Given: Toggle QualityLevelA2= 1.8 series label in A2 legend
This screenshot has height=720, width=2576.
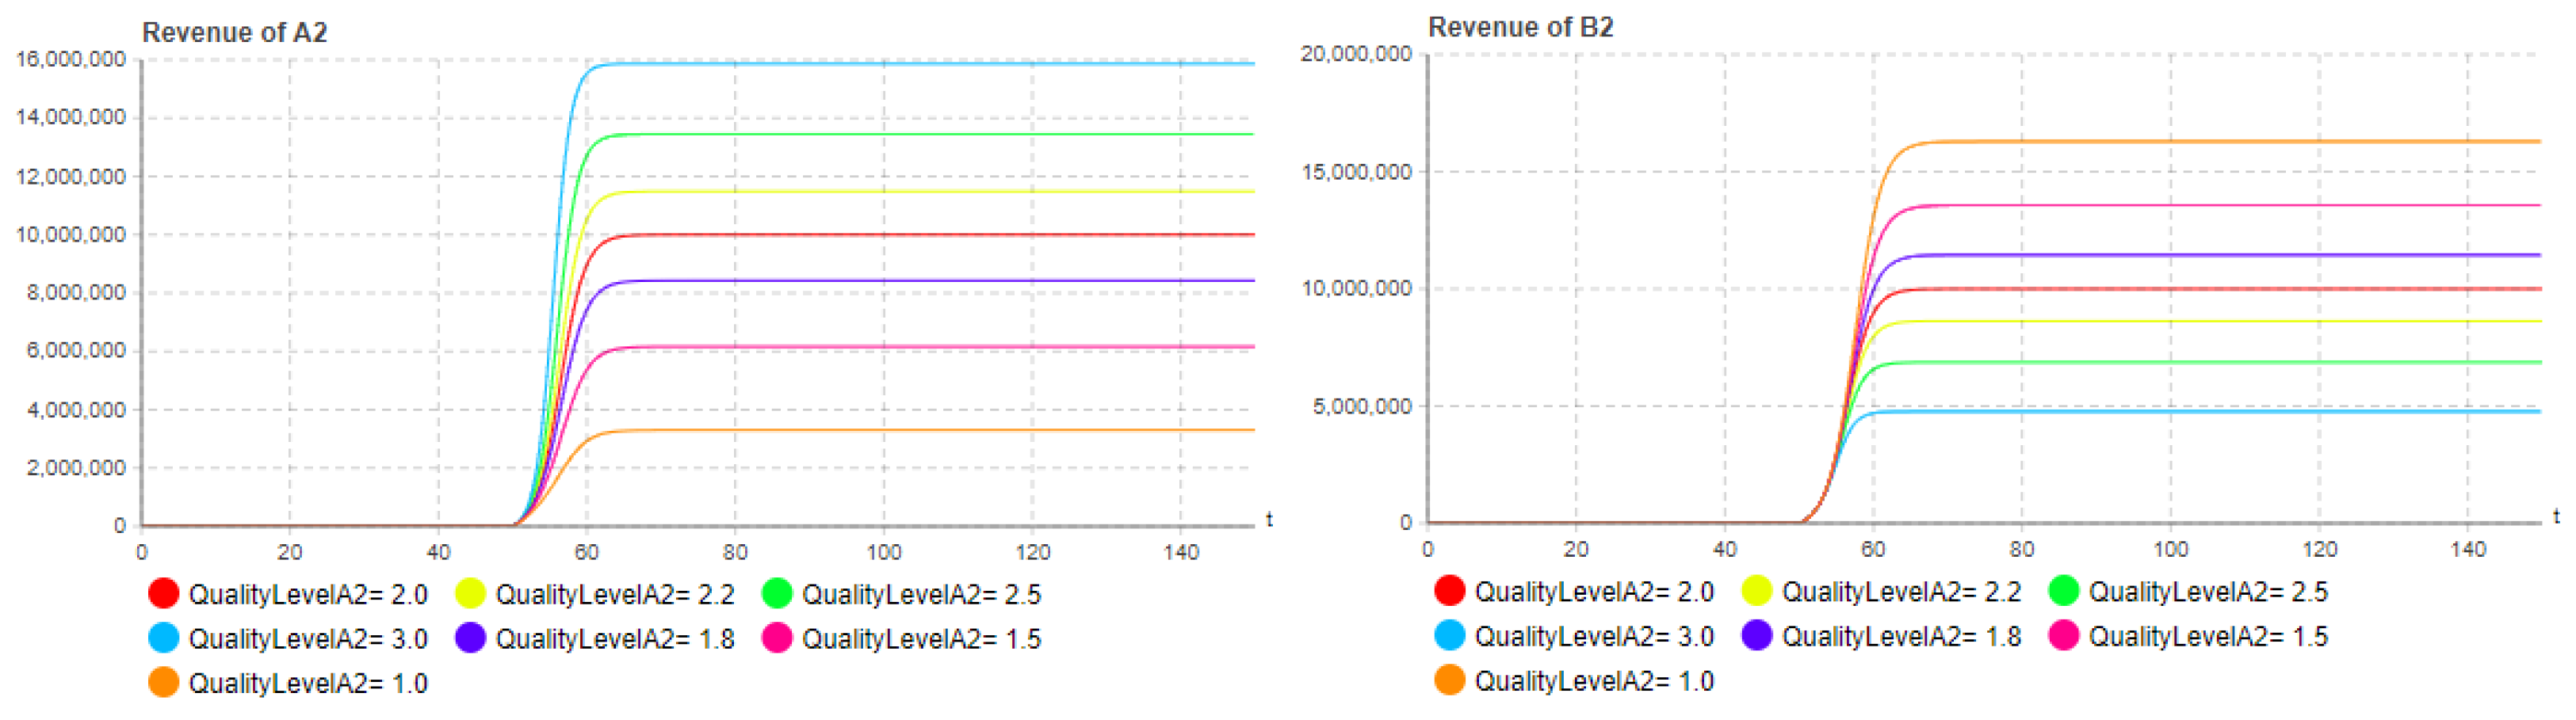Looking at the screenshot, I should (614, 639).
